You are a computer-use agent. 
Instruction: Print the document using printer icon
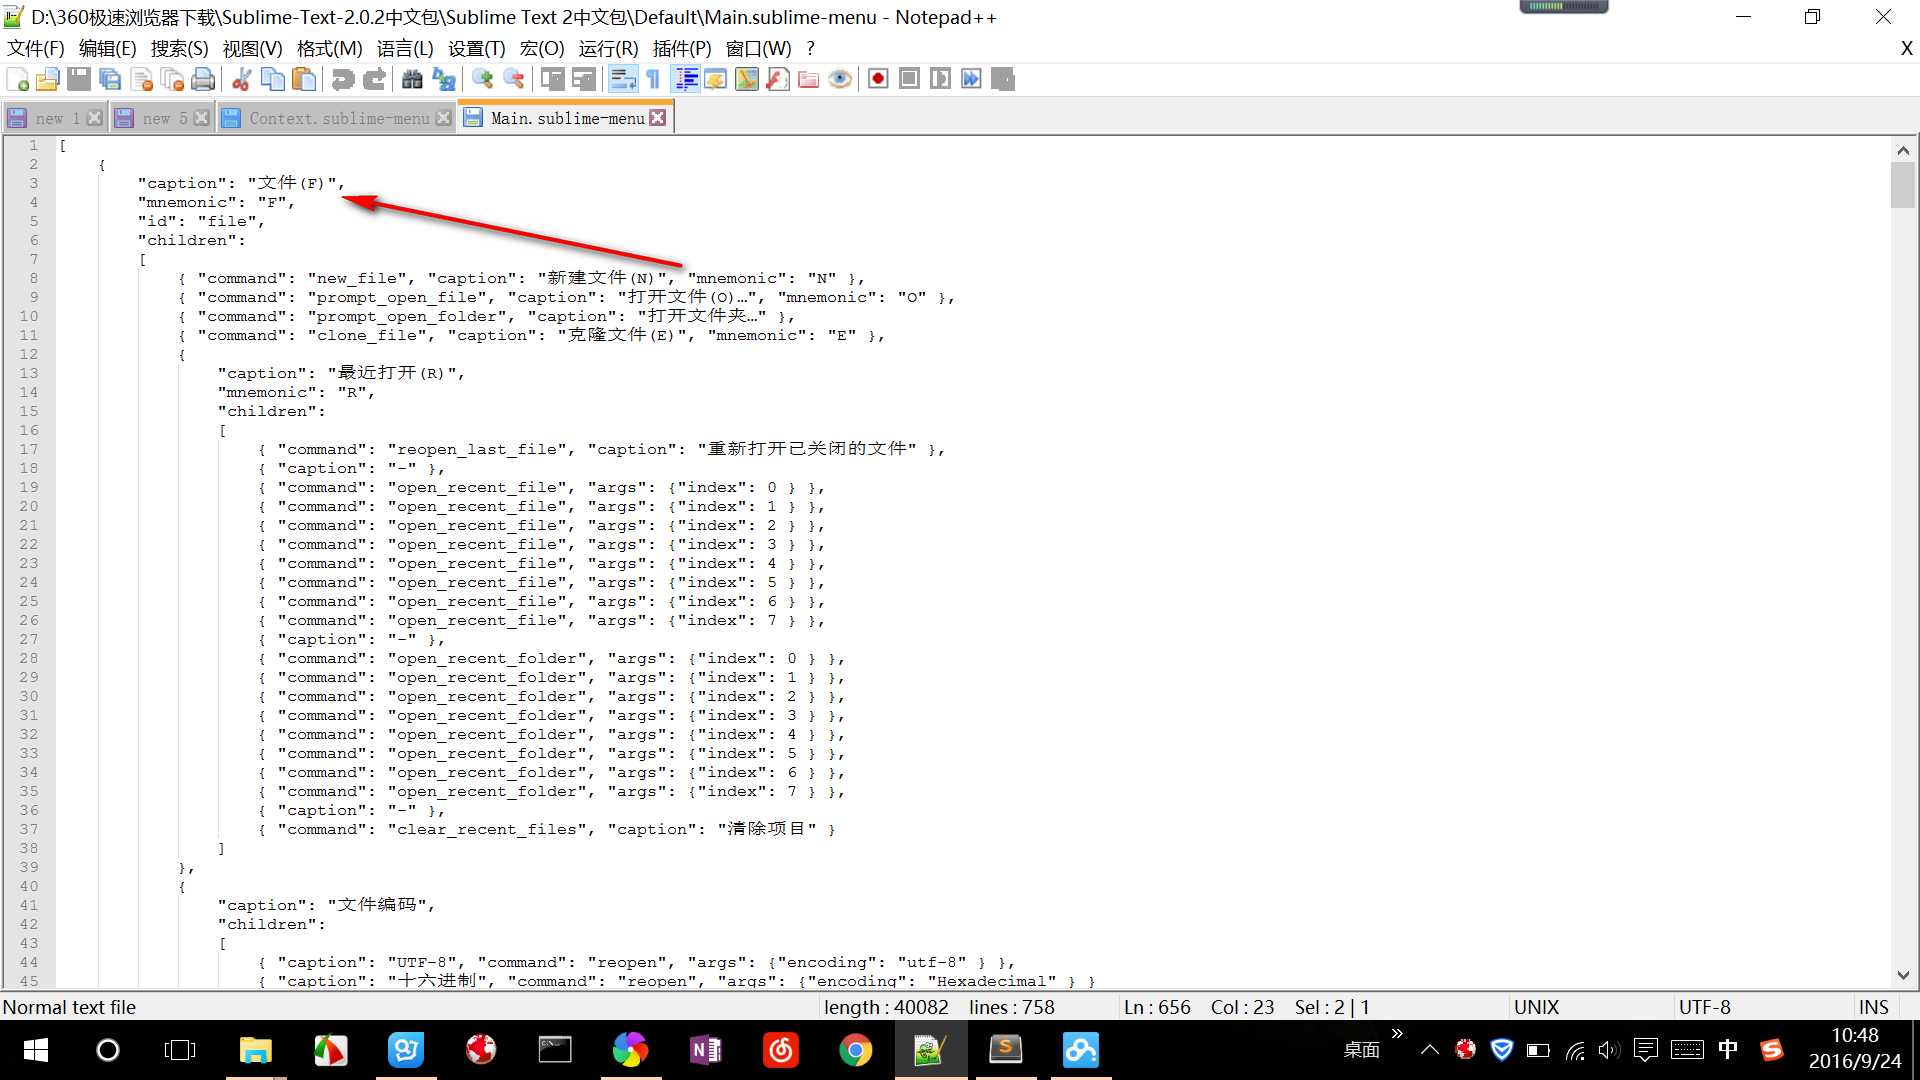(203, 79)
